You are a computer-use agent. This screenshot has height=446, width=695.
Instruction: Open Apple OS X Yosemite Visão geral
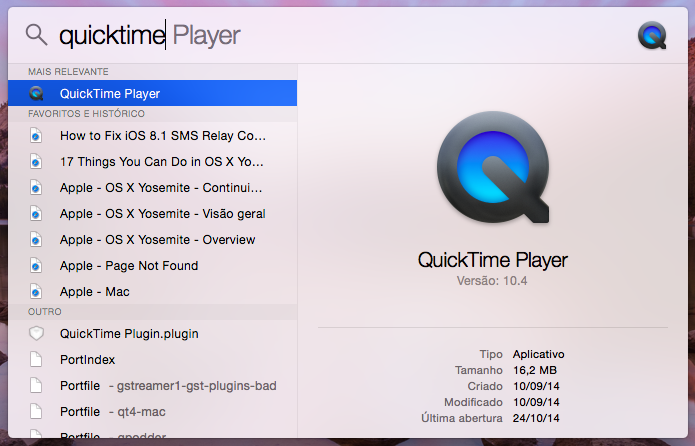click(x=152, y=214)
